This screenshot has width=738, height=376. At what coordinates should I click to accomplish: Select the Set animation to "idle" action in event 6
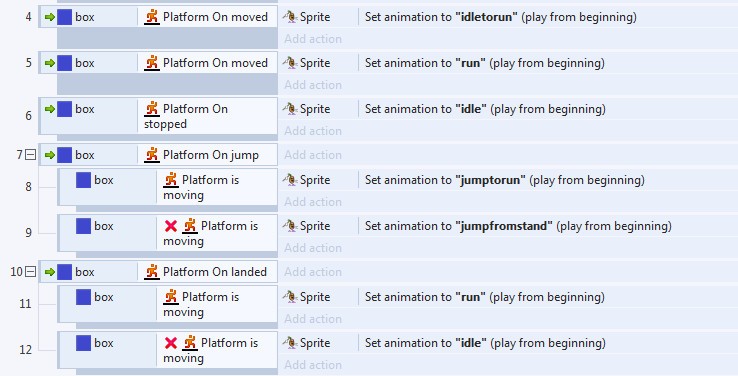click(x=485, y=109)
